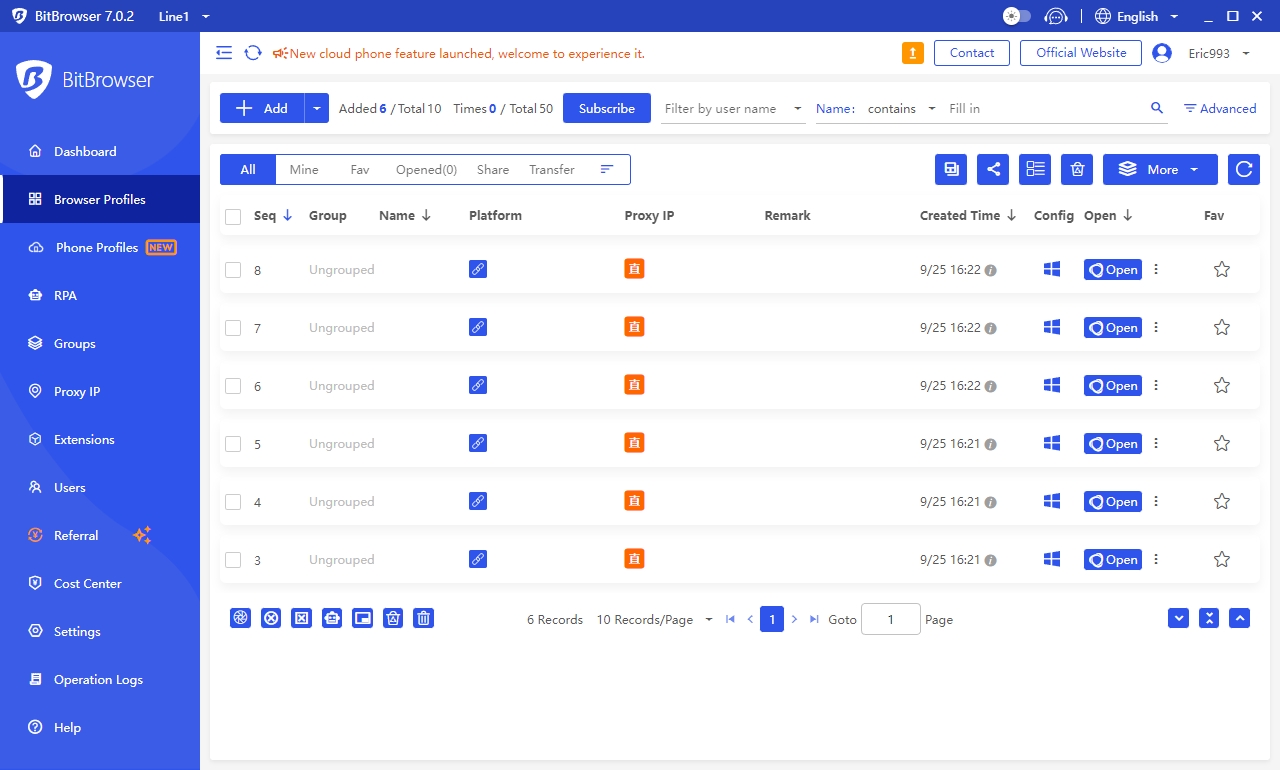Open the three-dot menu for profile 3
This screenshot has height=770, width=1280.
(1157, 559)
